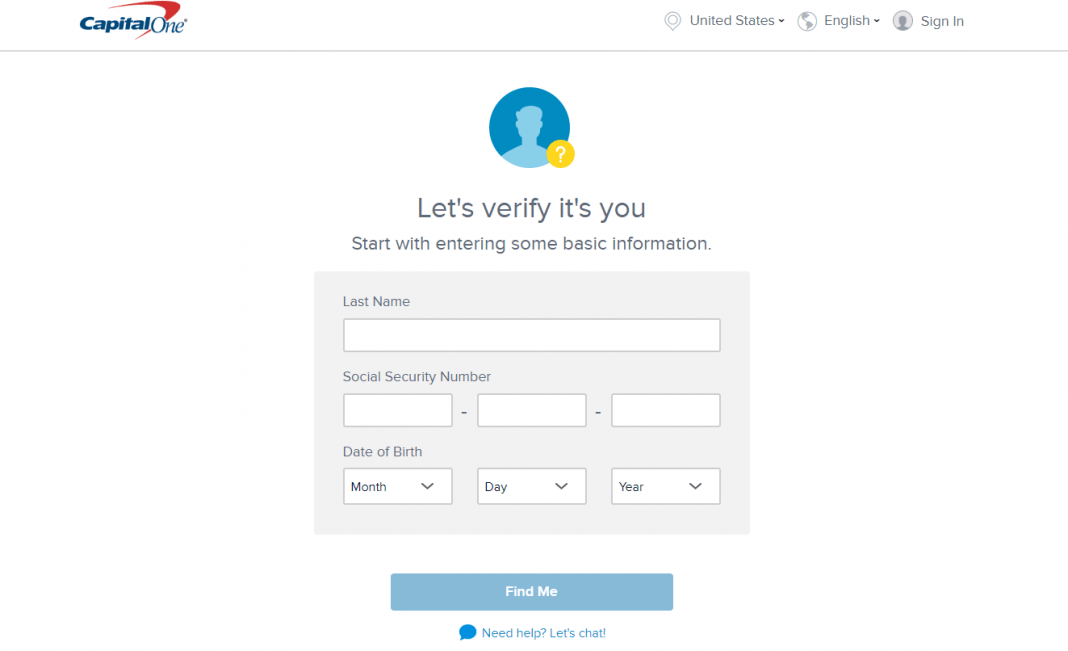Click the middle Social Security Number box
This screenshot has width=1068, height=651.
(x=531, y=410)
